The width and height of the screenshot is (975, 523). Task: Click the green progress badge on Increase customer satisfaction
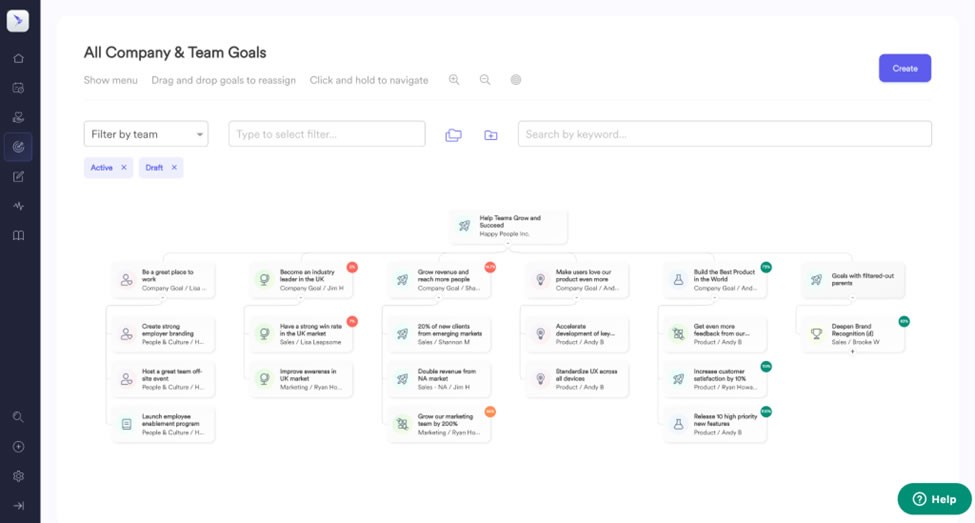pos(766,367)
